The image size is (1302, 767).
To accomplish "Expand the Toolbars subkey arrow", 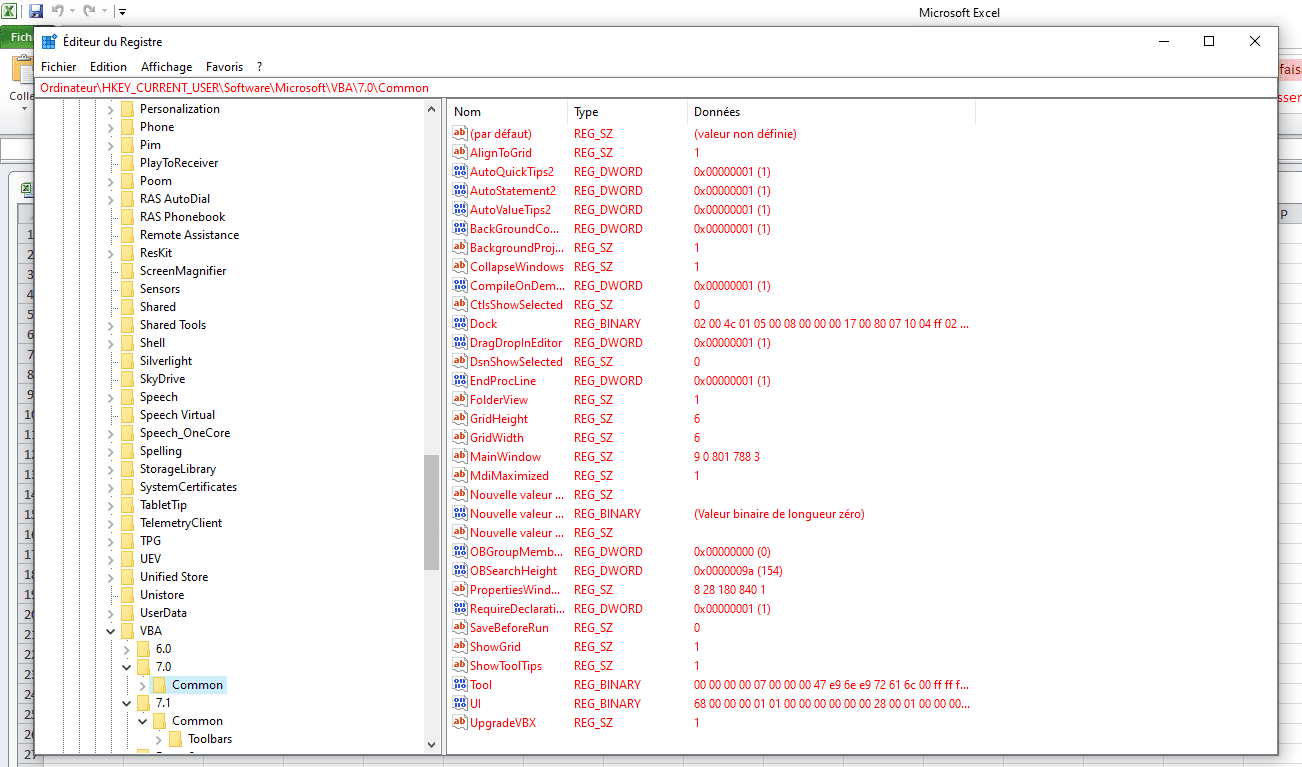I will click(x=158, y=739).
